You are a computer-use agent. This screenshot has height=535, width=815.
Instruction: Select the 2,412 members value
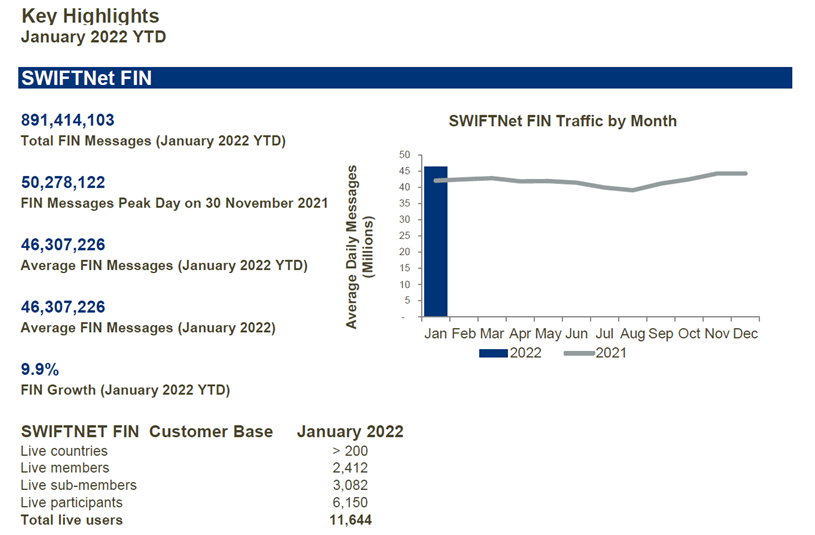coord(350,468)
